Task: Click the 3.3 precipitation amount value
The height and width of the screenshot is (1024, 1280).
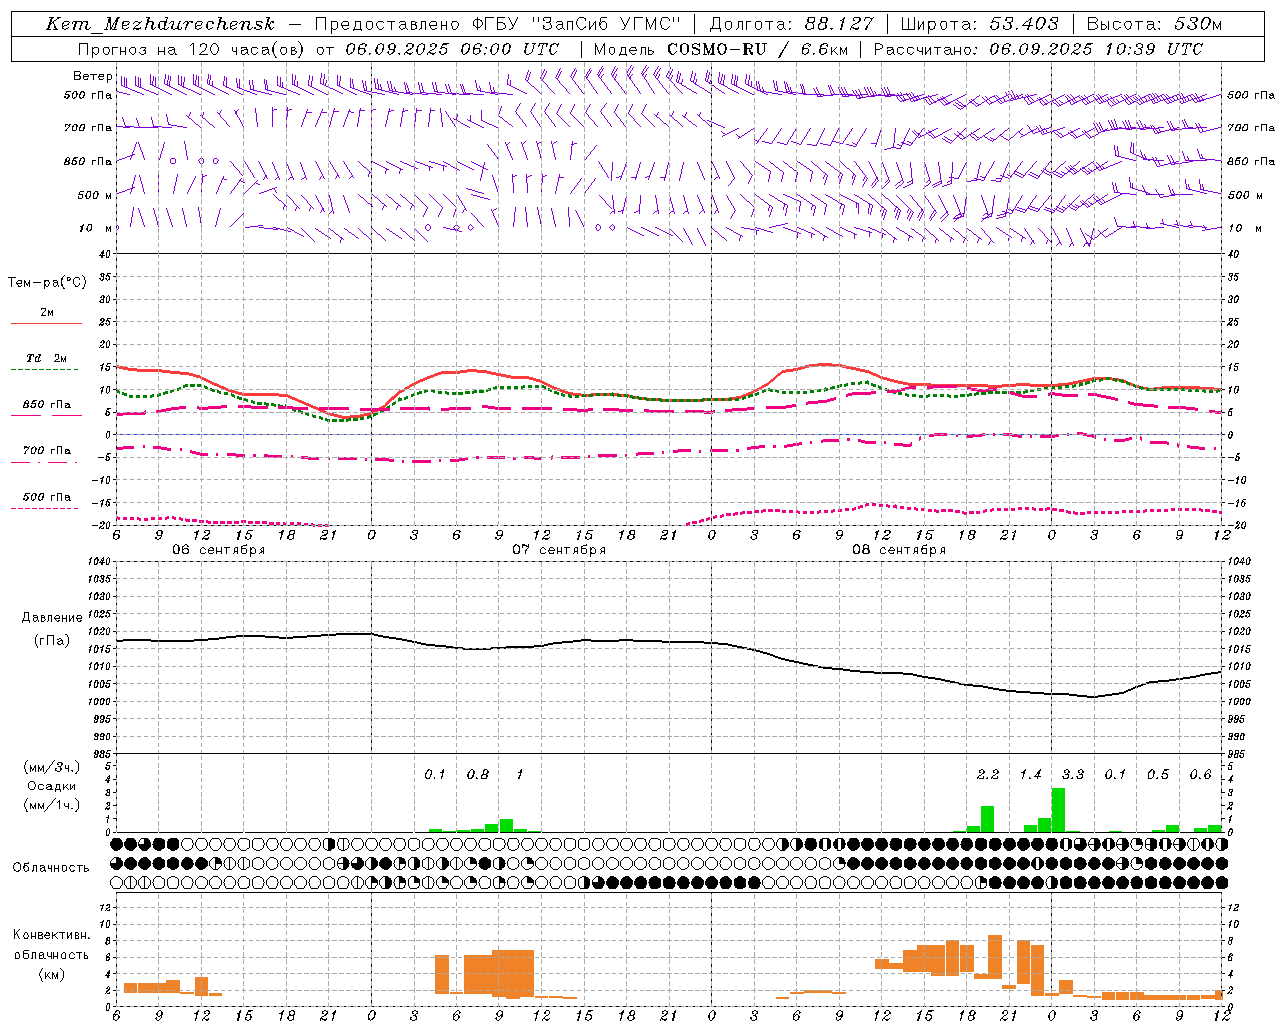Action: pyautogui.click(x=1073, y=775)
